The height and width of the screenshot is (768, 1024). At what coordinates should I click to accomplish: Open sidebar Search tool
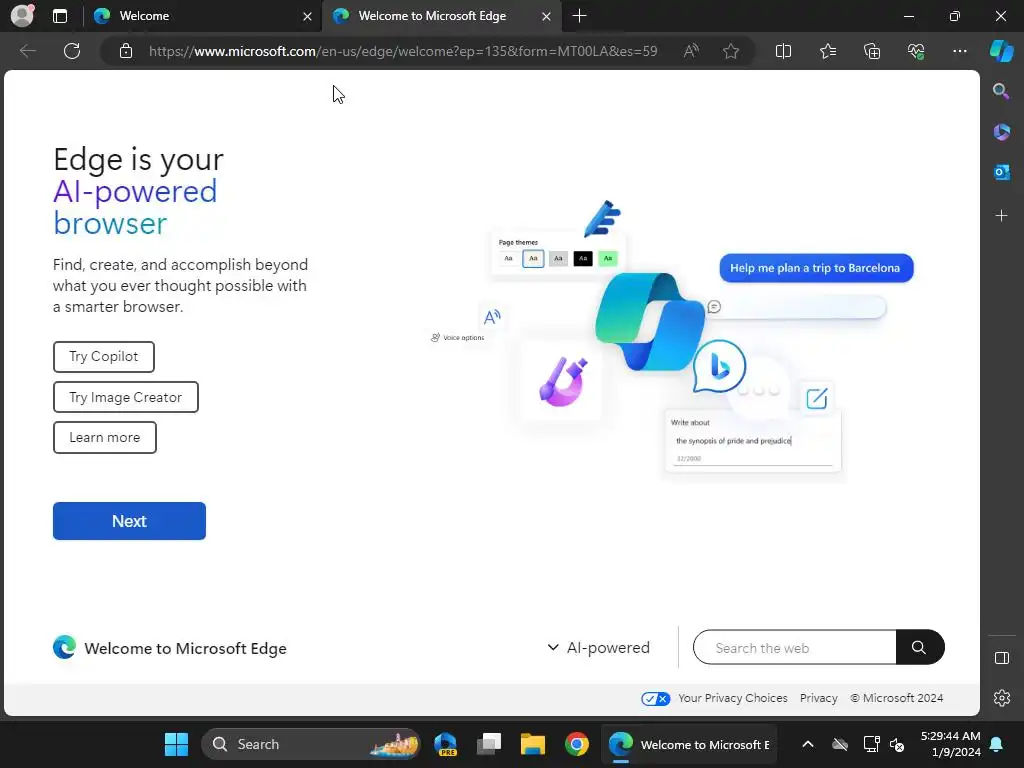[x=1001, y=91]
